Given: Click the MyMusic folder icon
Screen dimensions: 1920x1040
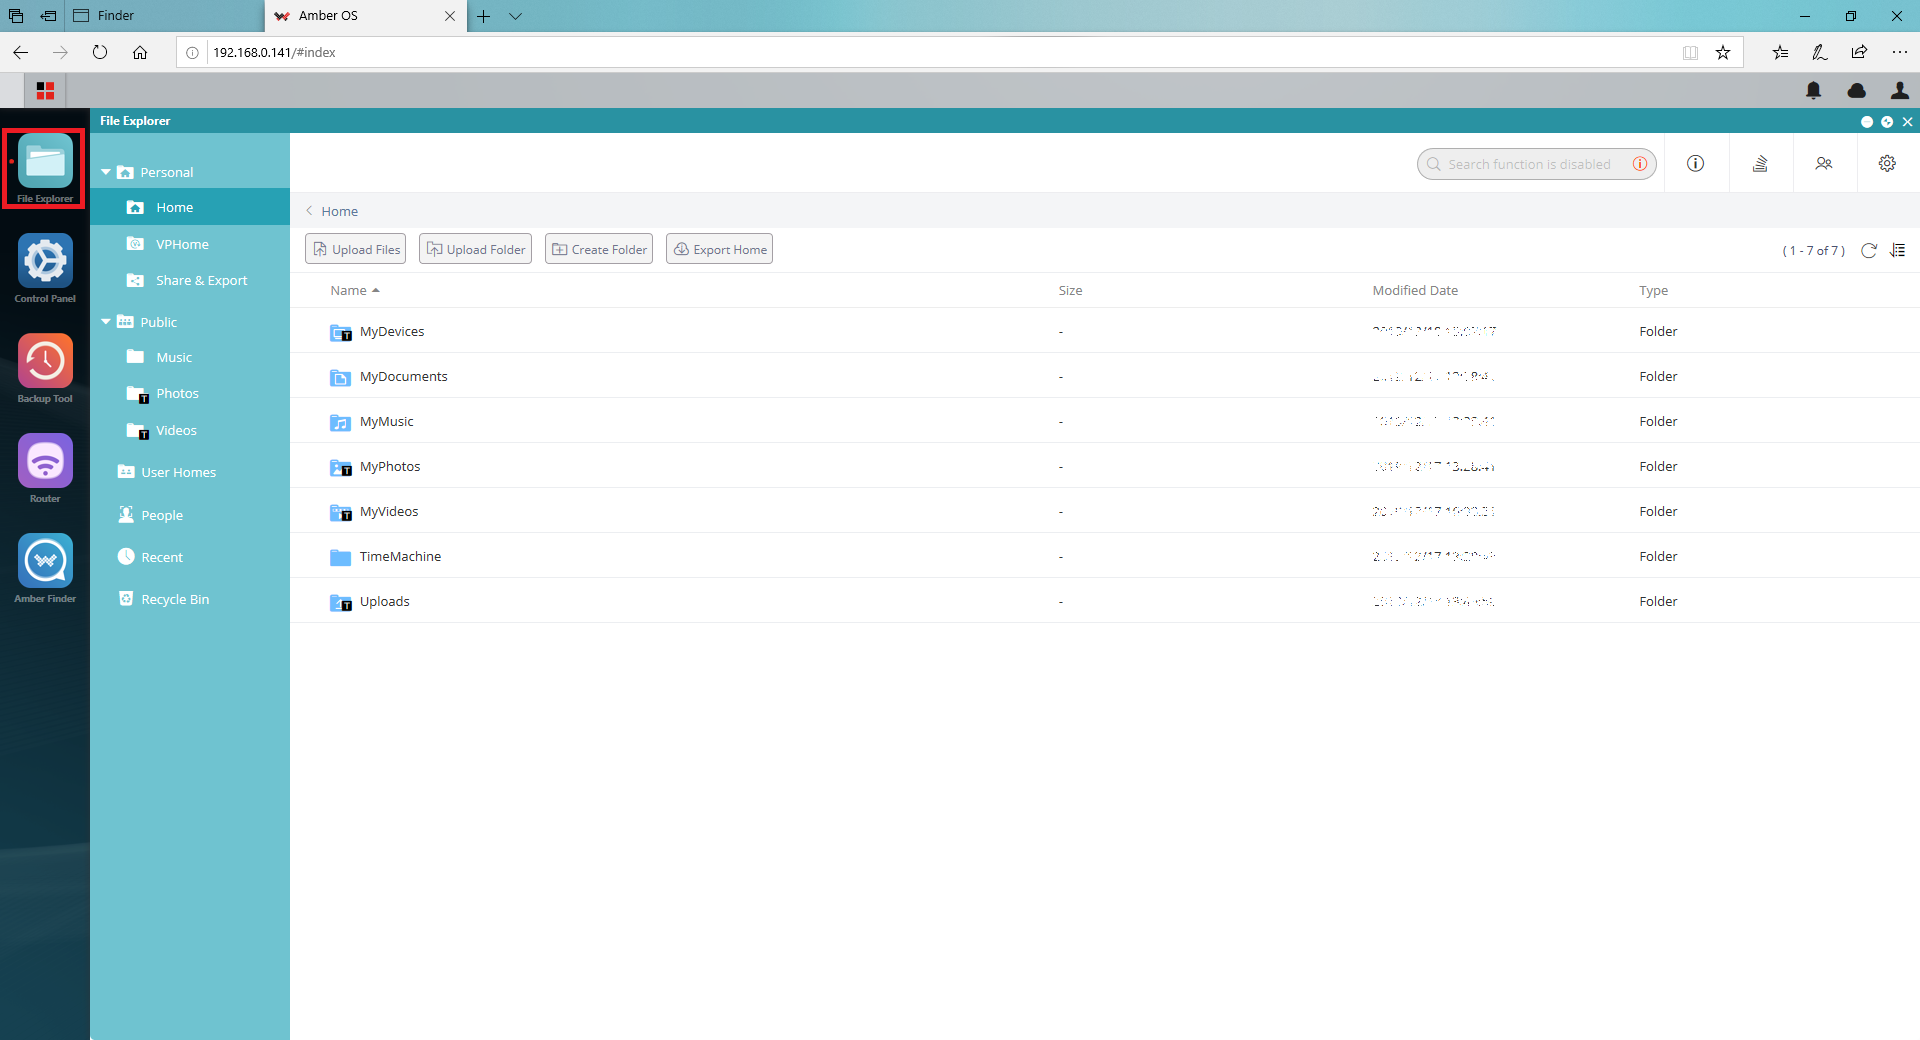Looking at the screenshot, I should pos(340,422).
